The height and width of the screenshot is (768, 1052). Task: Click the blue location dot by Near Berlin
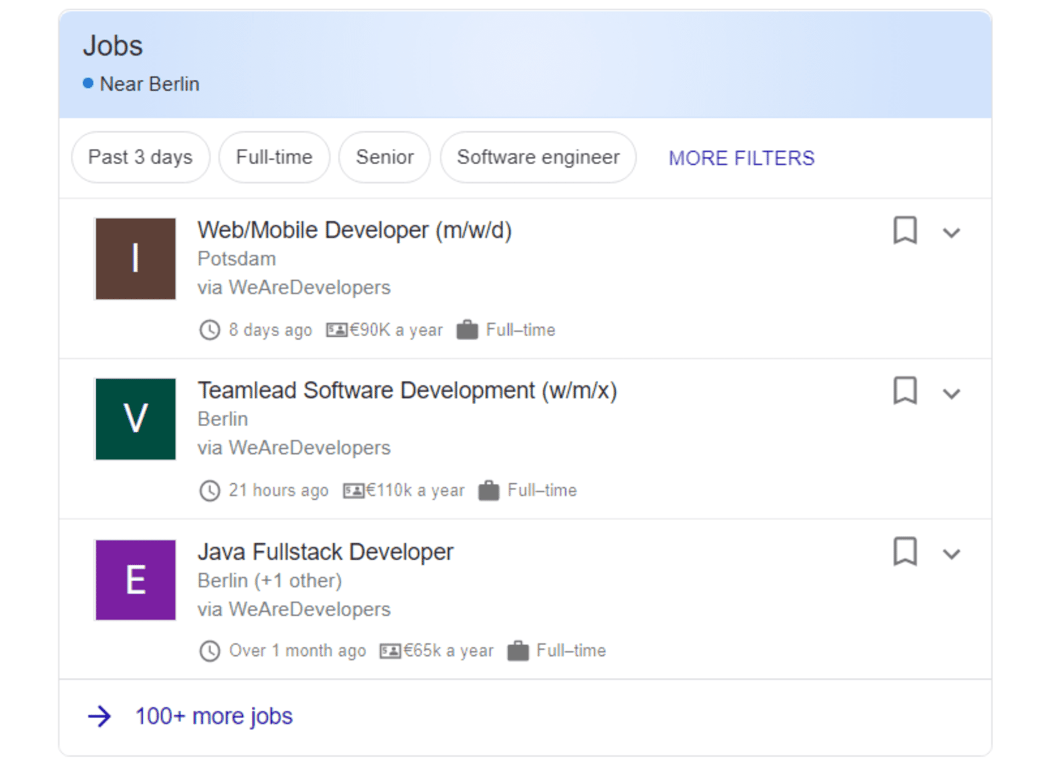click(x=88, y=84)
